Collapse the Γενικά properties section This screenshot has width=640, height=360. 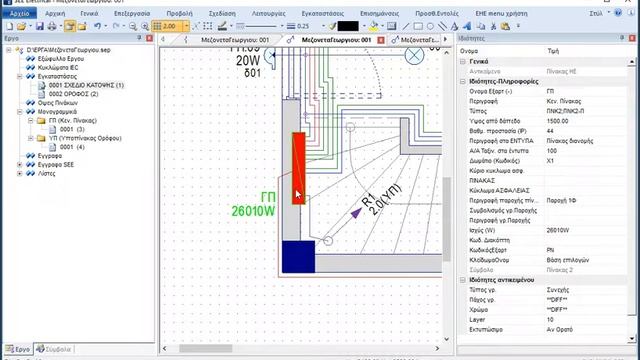click(463, 62)
